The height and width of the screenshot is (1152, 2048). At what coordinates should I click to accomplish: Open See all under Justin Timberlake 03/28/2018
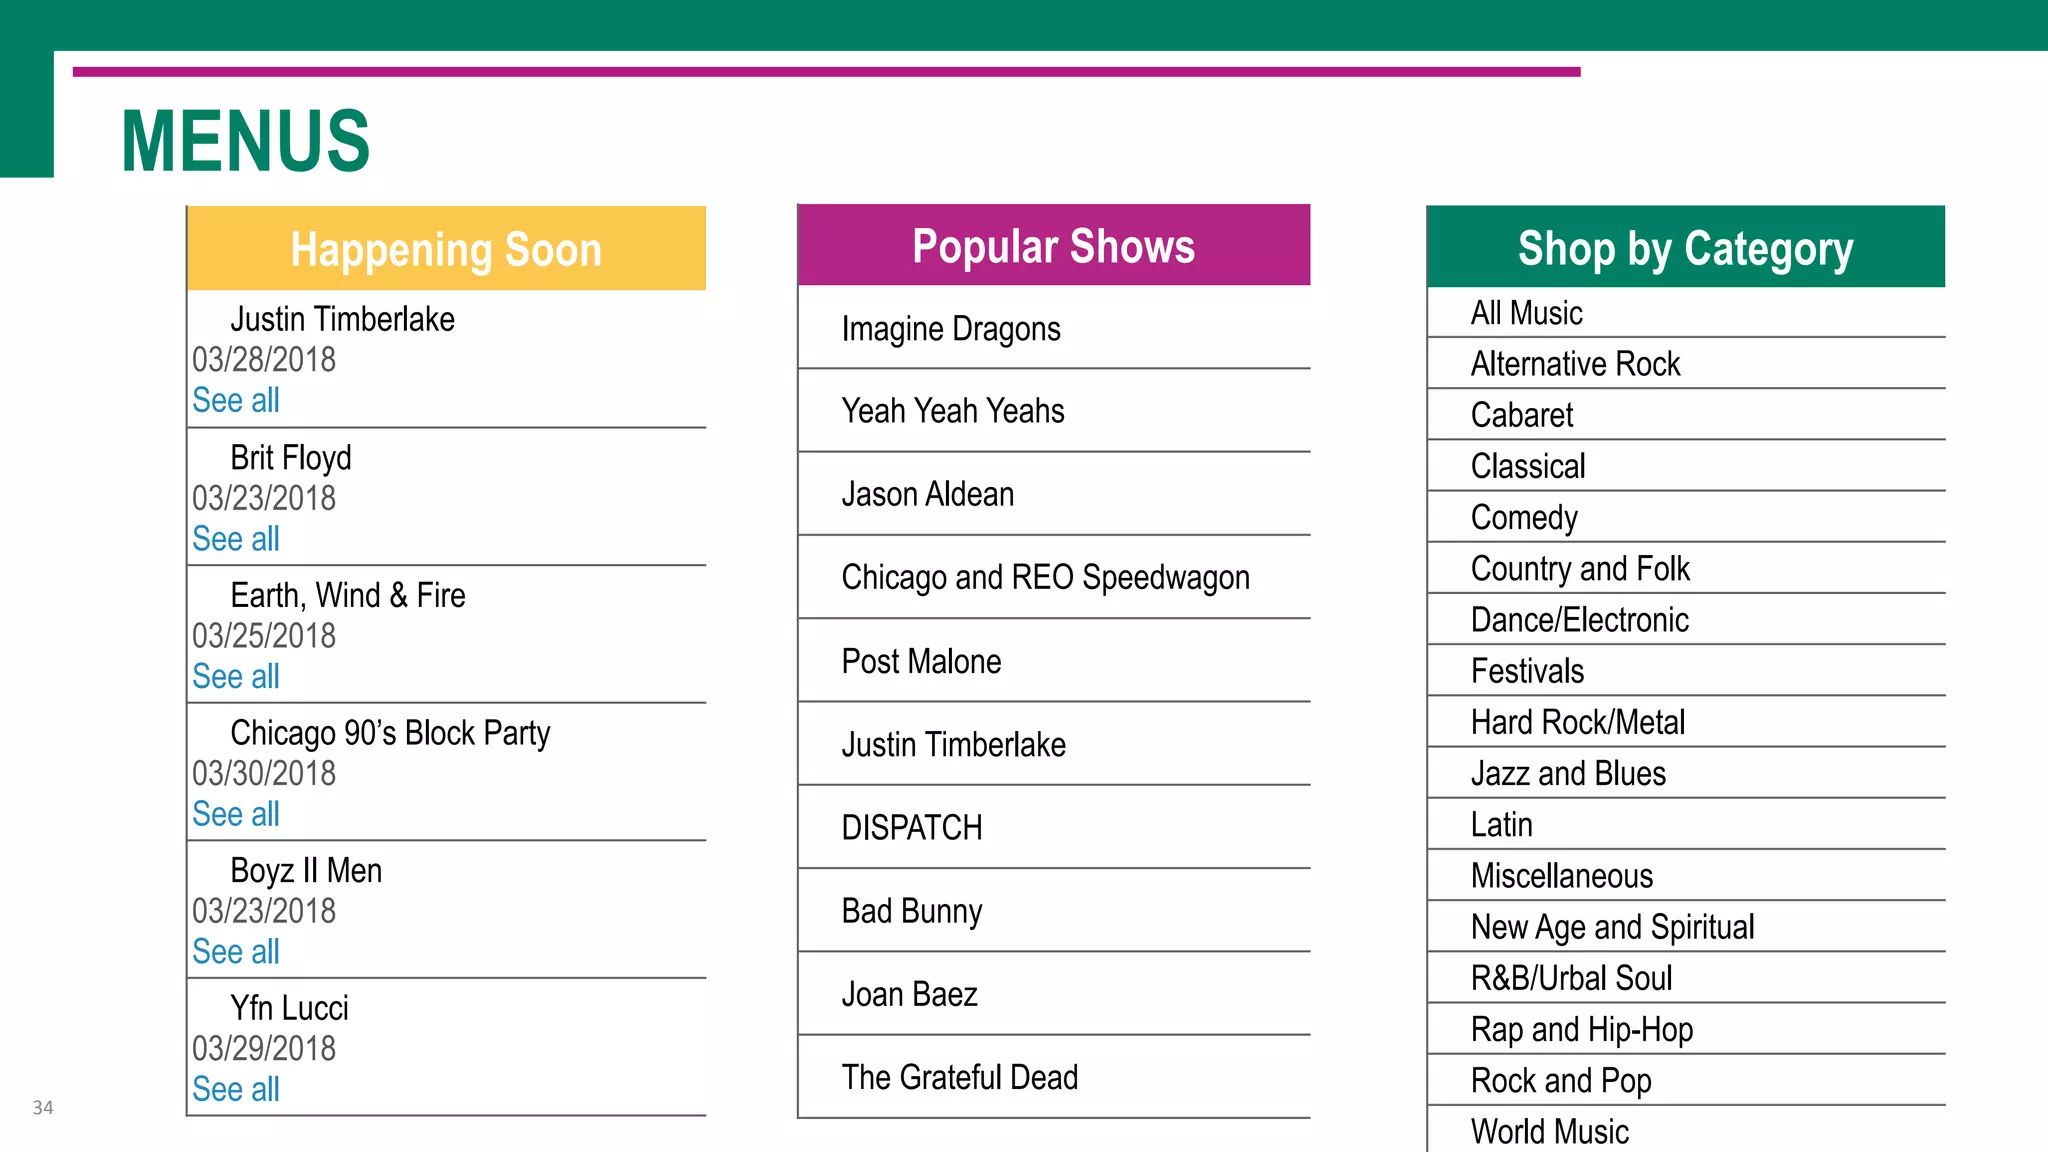(236, 400)
